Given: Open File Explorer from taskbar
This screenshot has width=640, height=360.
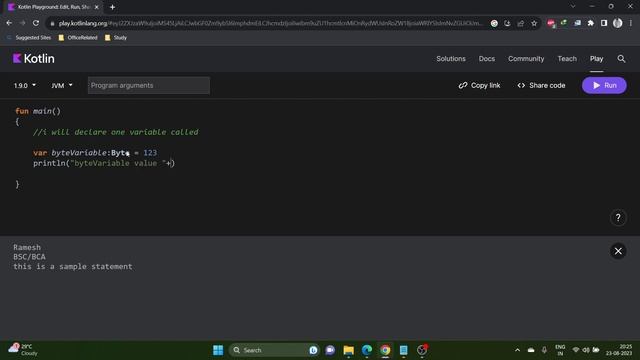Looking at the screenshot, I should click(x=349, y=350).
